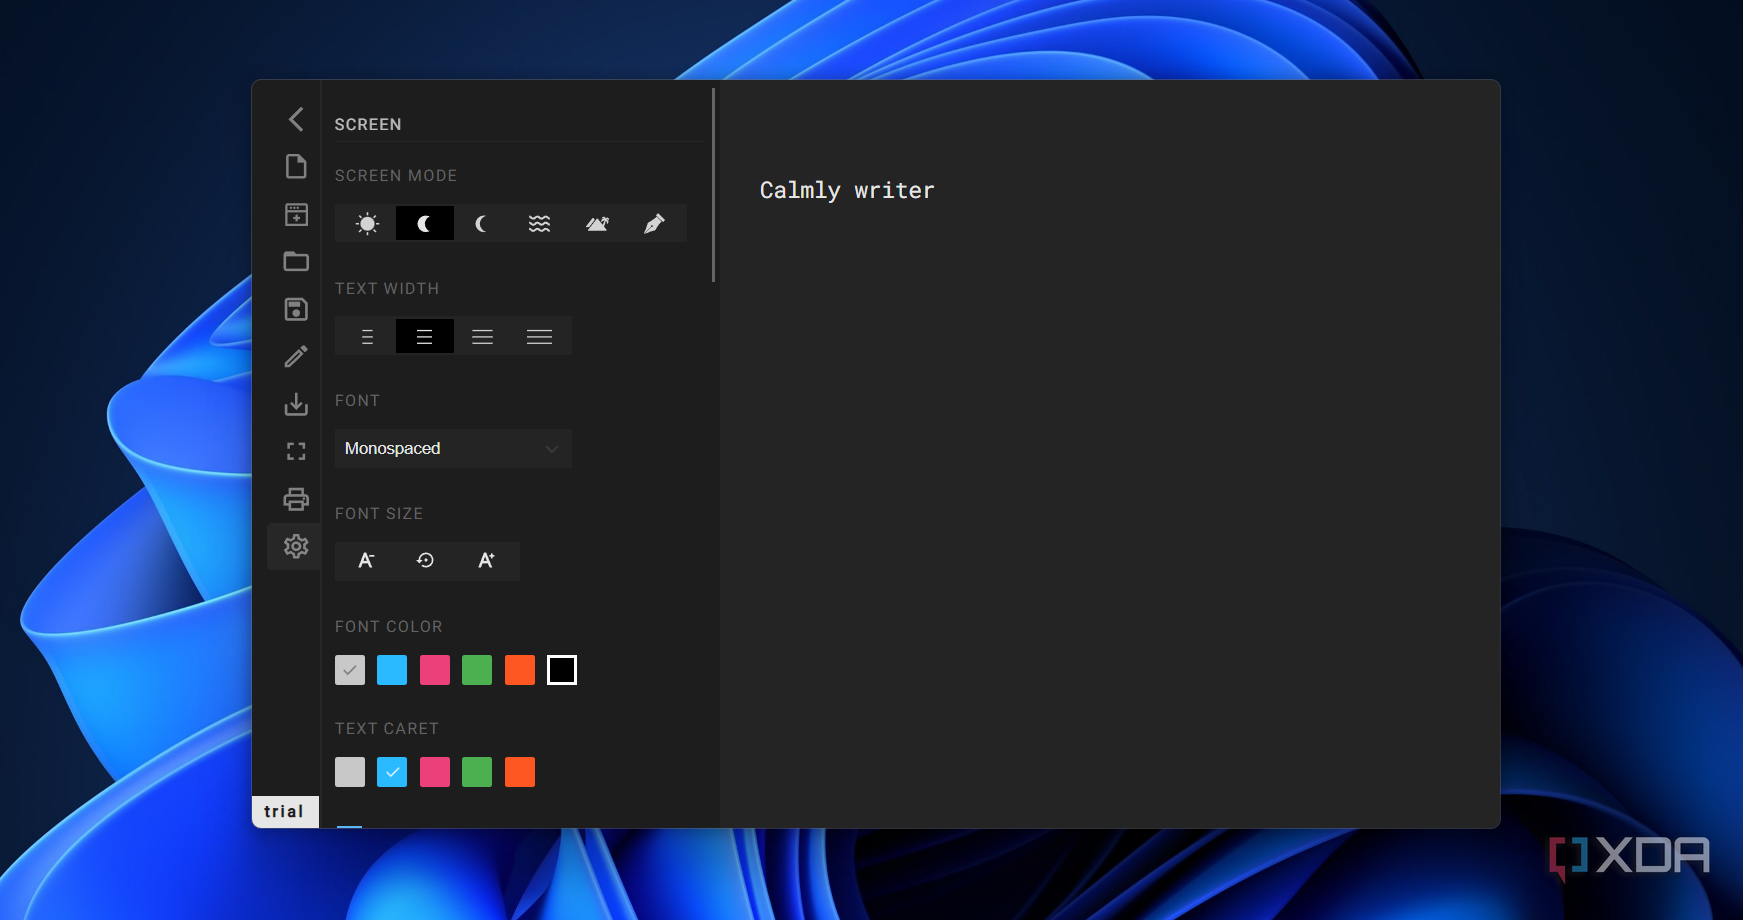Screen dimensions: 1743x920
Task: Select dark mode filled moon icon
Action: pos(425,223)
